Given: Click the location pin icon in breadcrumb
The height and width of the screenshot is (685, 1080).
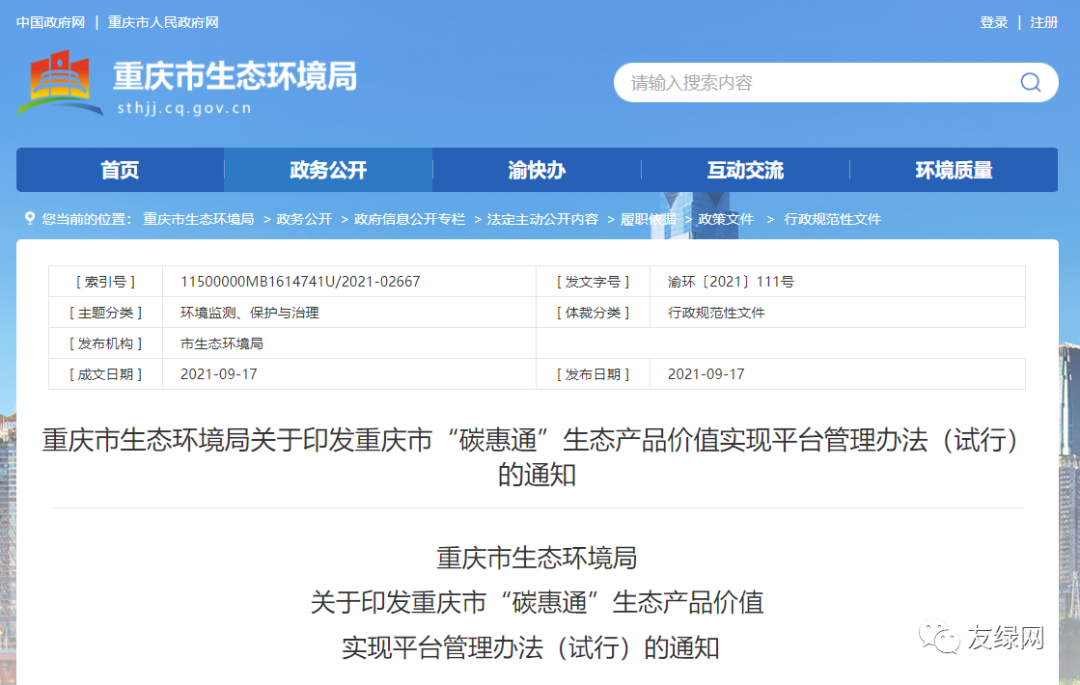Looking at the screenshot, I should pos(29,219).
